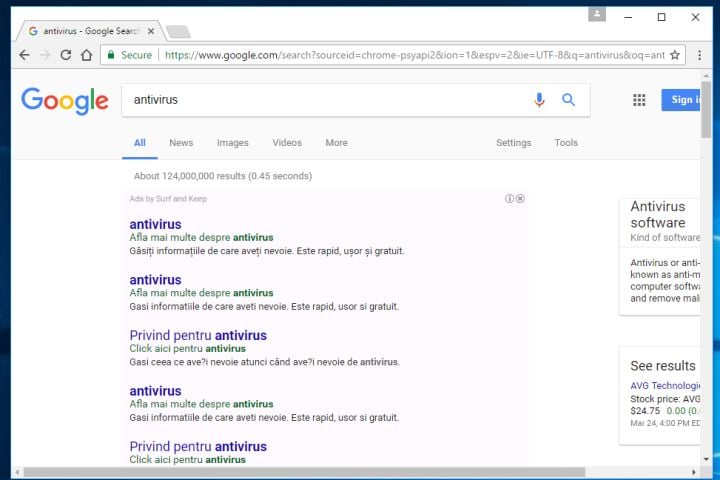This screenshot has width=720, height=480.
Task: Click the magnifier search icon
Action: [x=568, y=100]
